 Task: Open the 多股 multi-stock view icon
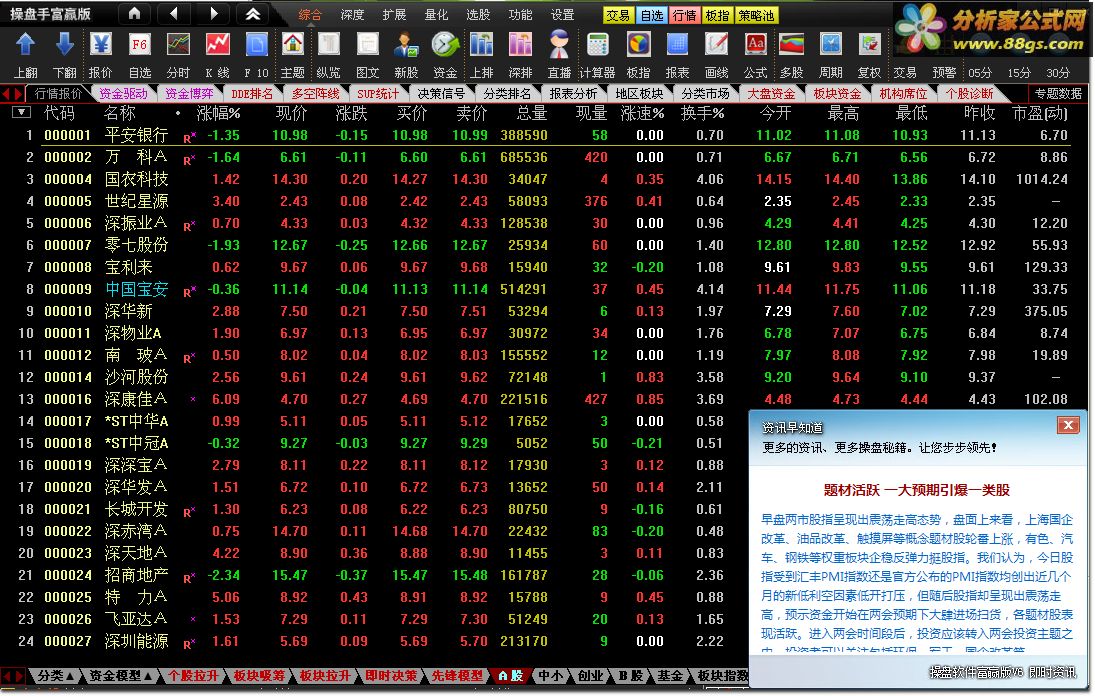coord(792,45)
